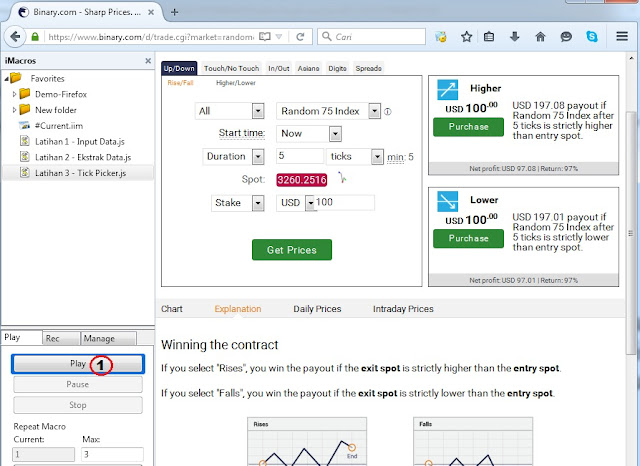Viewport: 640px width, 466px height.
Task: Open a new browser tab with plus
Action: coord(174,12)
